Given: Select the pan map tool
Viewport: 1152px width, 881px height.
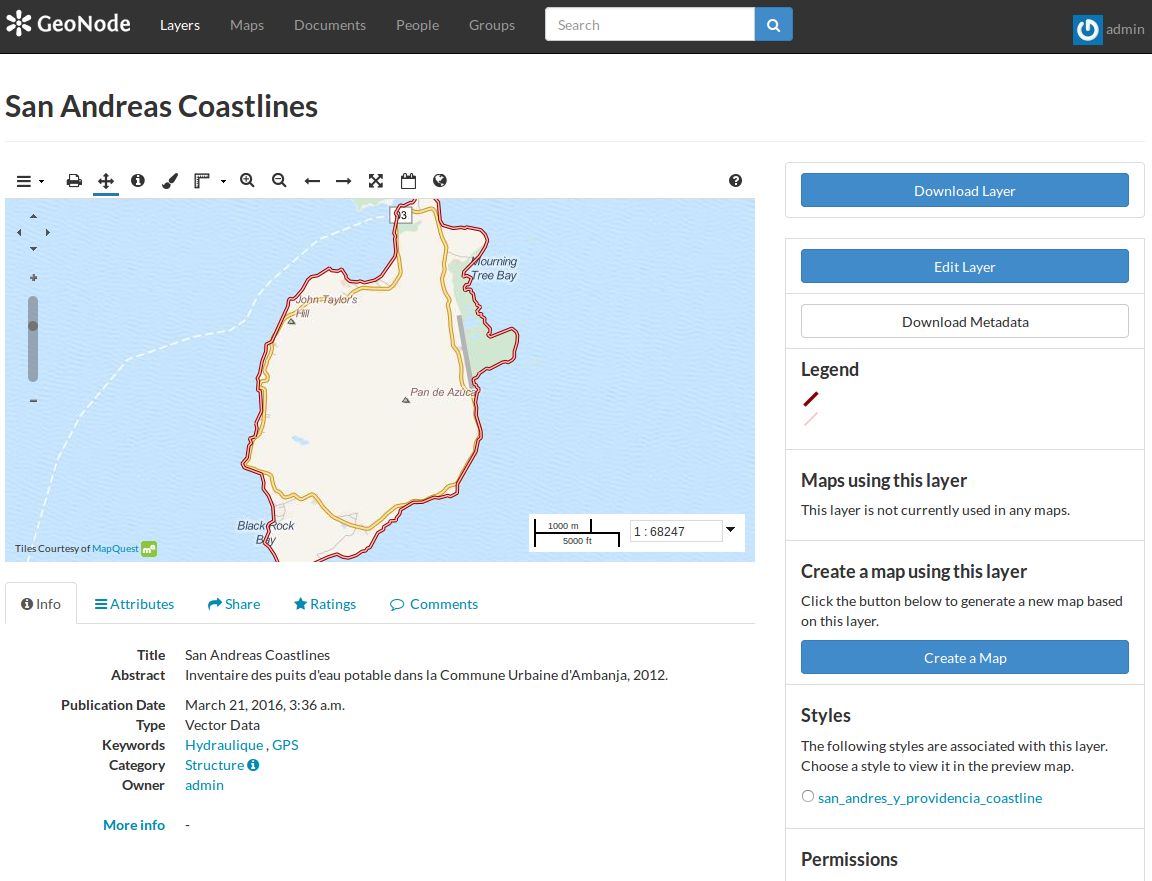Looking at the screenshot, I should pyautogui.click(x=106, y=181).
